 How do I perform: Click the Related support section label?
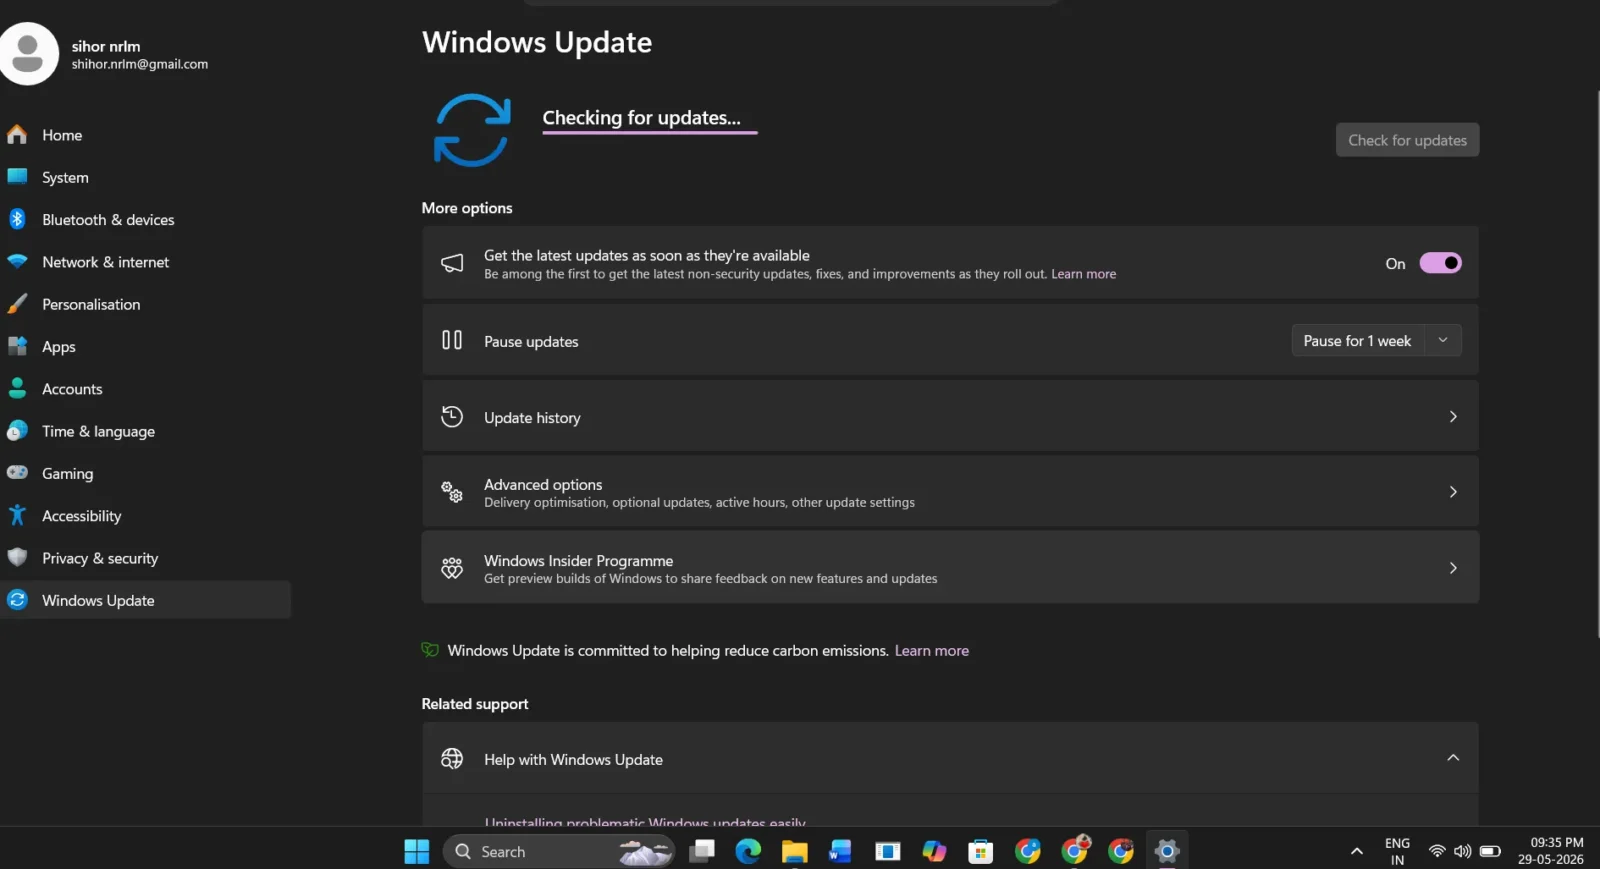475,704
